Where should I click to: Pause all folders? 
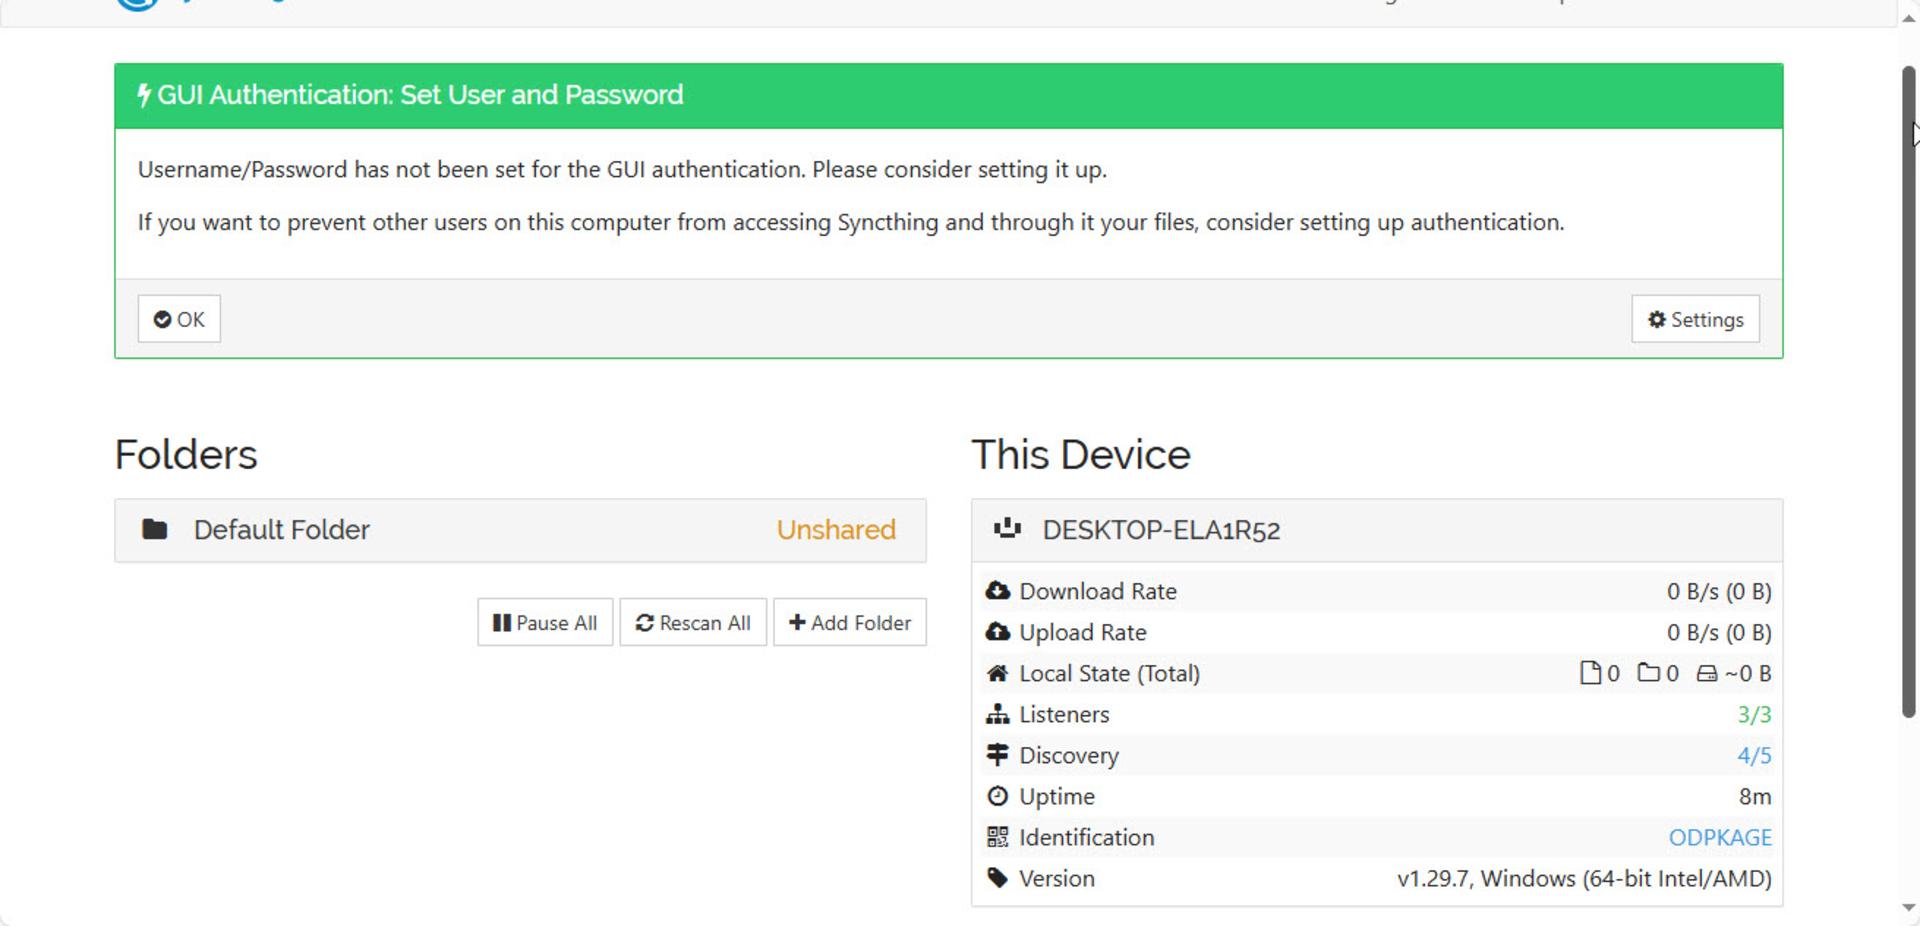(x=545, y=623)
